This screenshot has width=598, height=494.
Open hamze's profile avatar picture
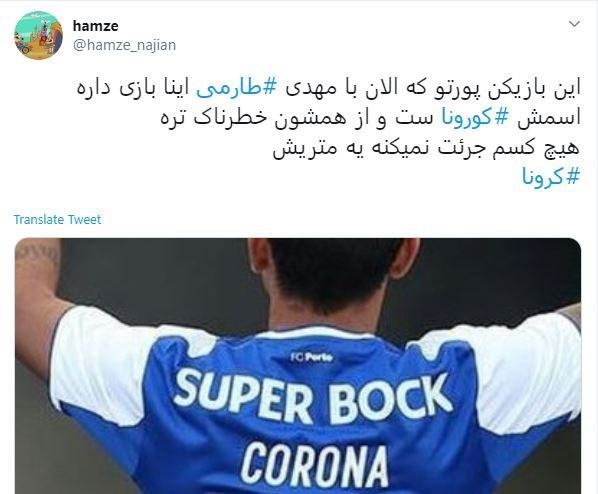click(x=38, y=35)
